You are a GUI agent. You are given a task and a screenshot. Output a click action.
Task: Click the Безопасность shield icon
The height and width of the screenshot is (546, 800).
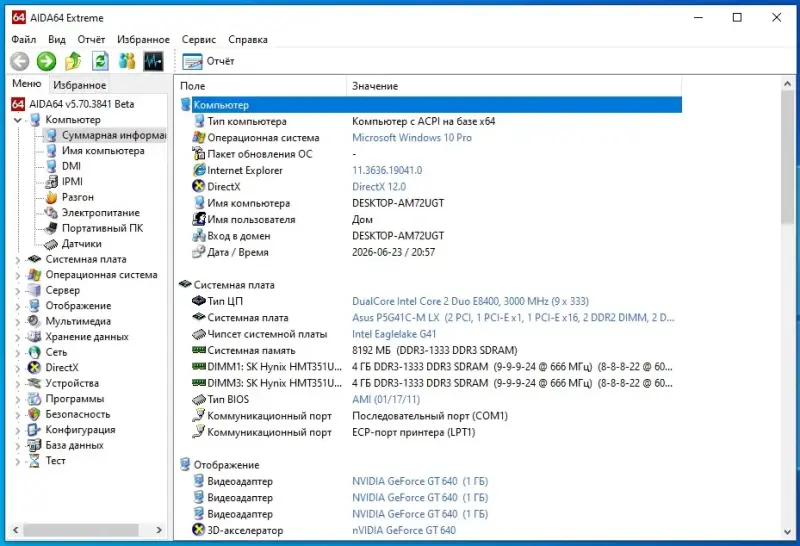[x=34, y=414]
